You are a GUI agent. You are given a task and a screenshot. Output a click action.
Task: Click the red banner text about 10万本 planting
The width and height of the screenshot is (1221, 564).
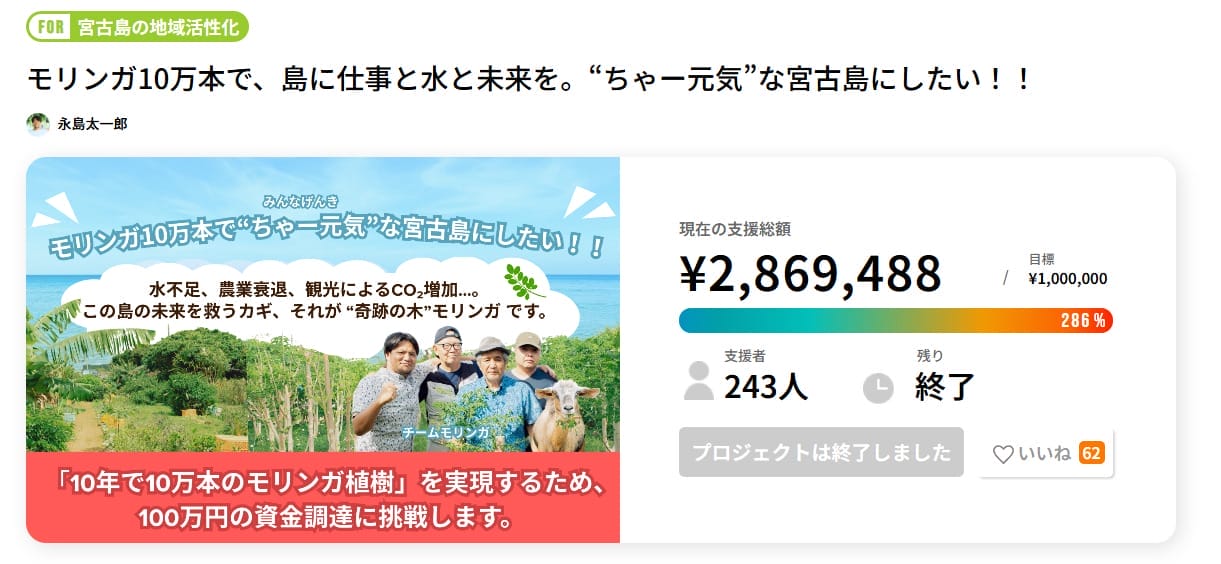pos(322,497)
